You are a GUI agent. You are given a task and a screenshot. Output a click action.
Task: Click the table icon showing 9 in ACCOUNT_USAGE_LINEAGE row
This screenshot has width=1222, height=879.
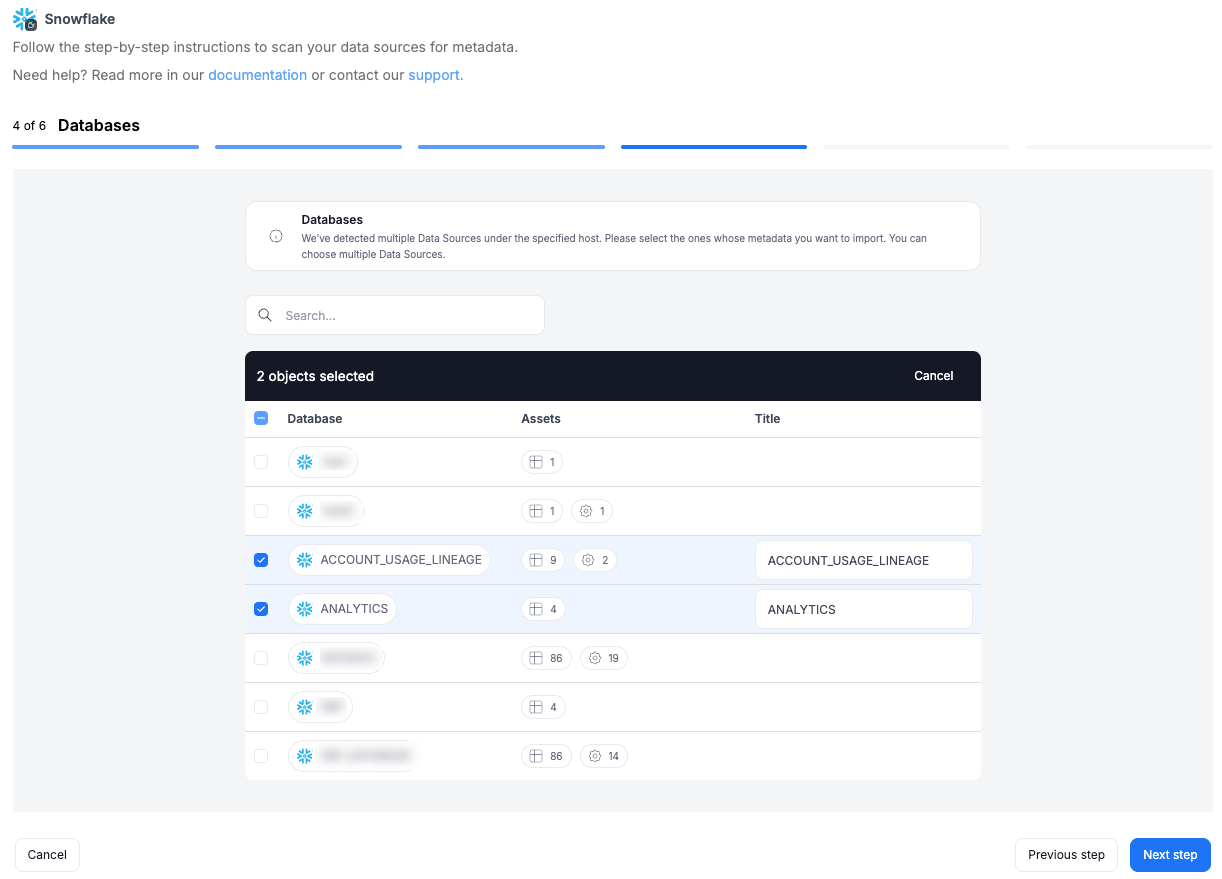click(536, 560)
